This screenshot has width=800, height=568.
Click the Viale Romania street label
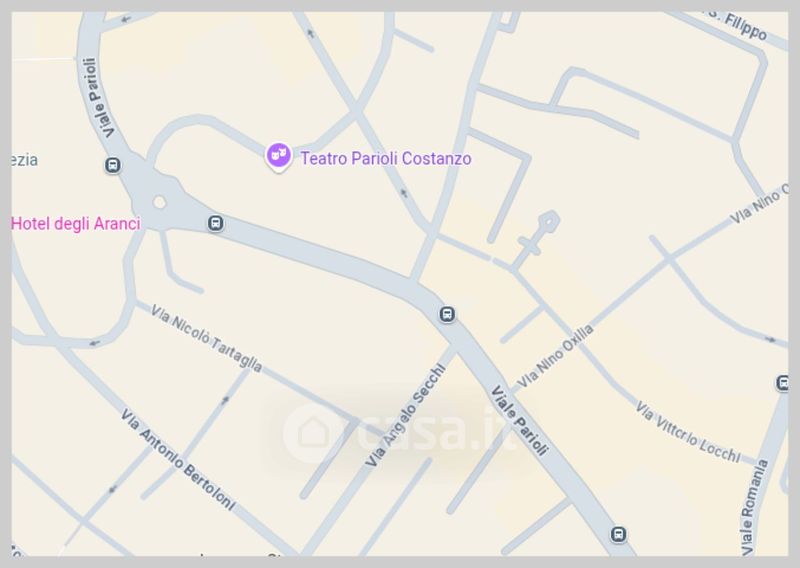755,507
